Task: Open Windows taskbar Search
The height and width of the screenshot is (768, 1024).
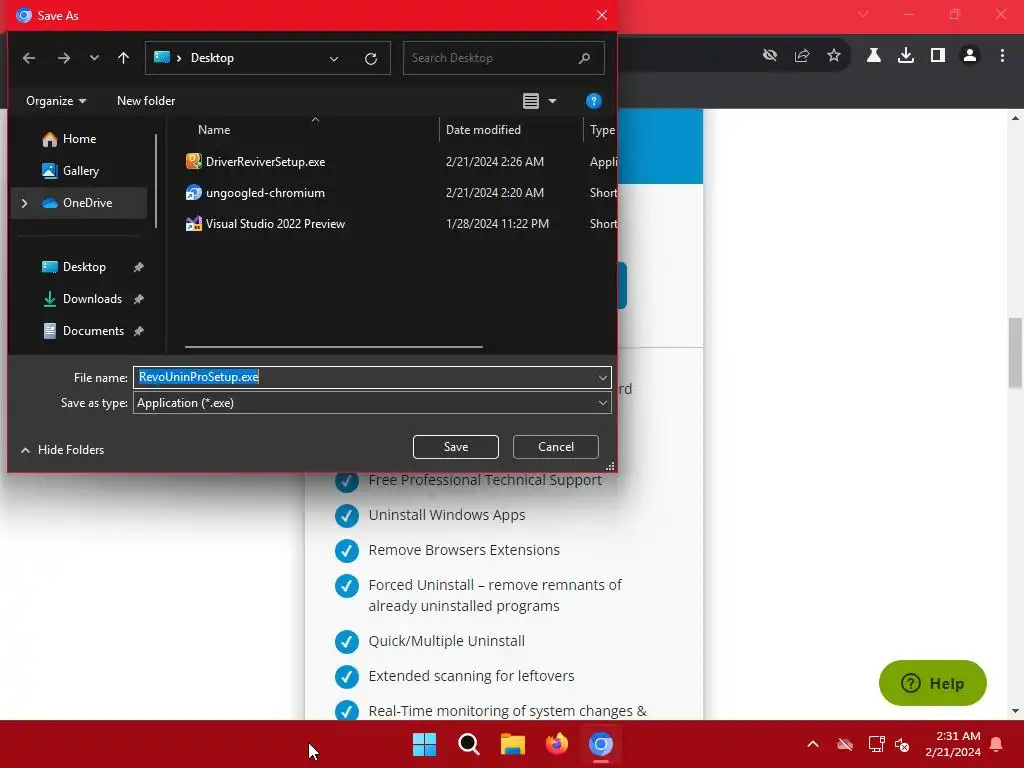Action: point(469,744)
